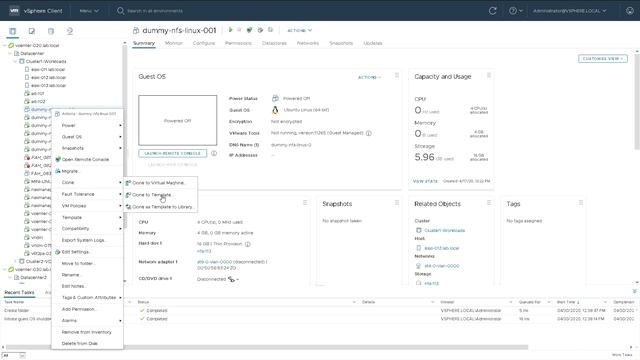Click the VIEW STATS link

(425, 181)
